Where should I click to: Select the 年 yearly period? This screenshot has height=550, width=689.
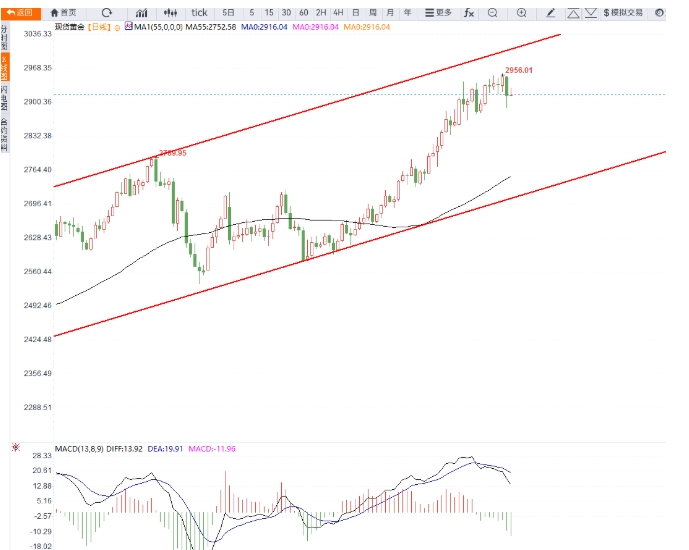(407, 13)
